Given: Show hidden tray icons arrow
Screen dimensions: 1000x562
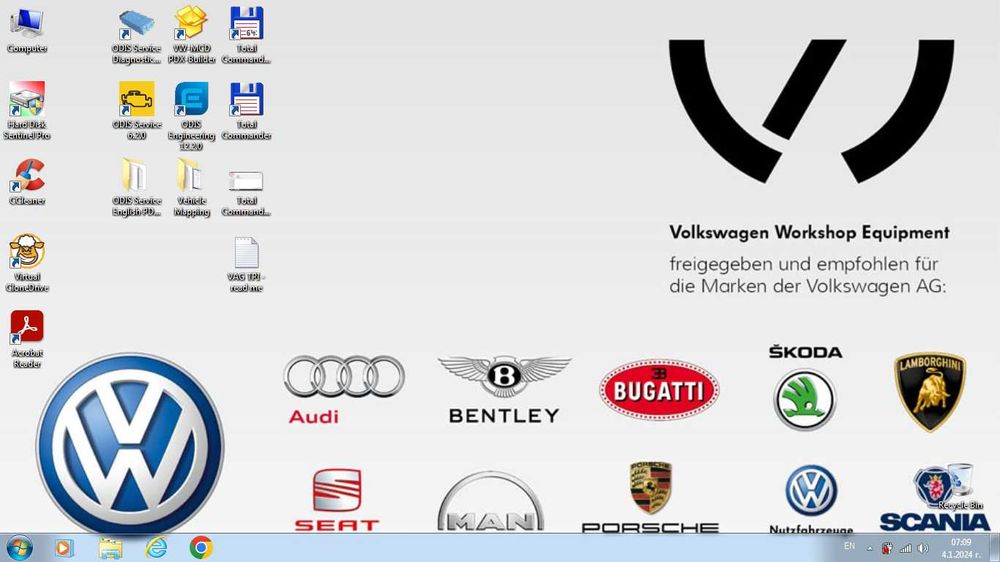Looking at the screenshot, I should tap(869, 548).
